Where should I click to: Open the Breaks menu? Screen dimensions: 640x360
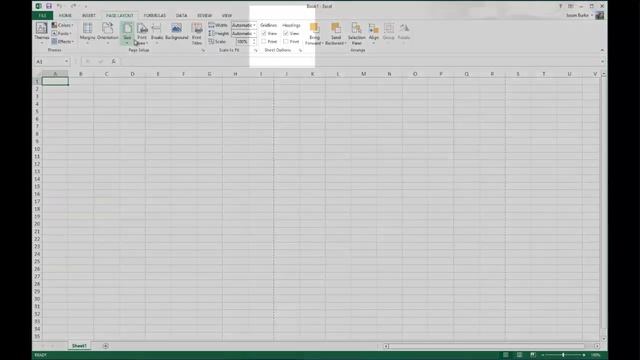[157, 32]
